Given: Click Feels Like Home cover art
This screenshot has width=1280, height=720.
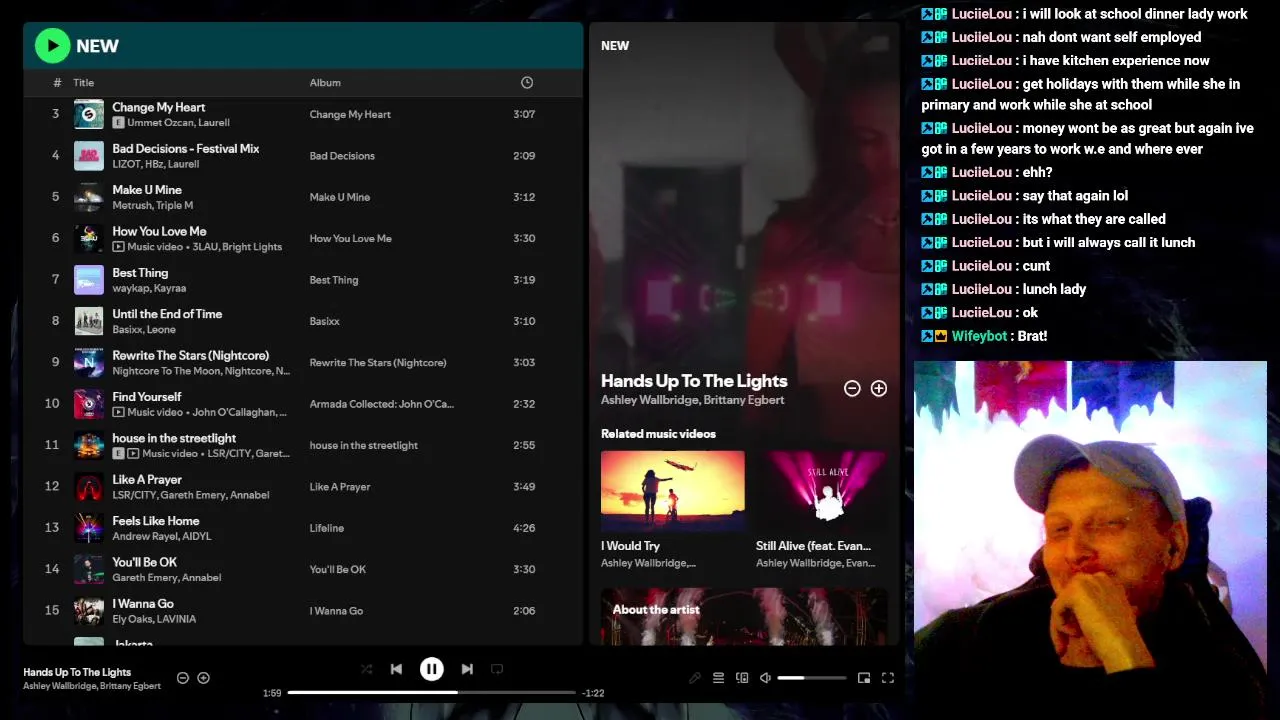Looking at the screenshot, I should pyautogui.click(x=89, y=528).
